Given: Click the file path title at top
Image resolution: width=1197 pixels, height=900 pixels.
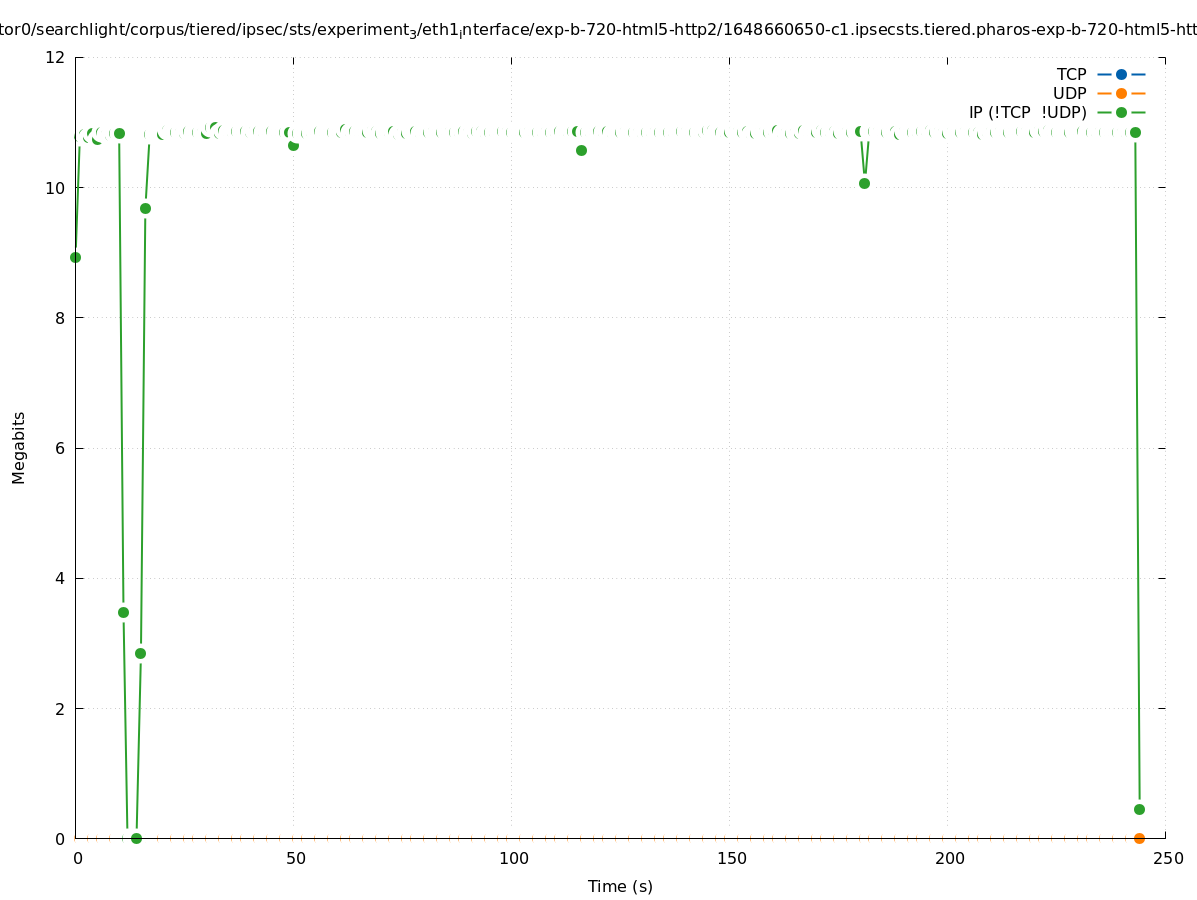Looking at the screenshot, I should pyautogui.click(x=598, y=30).
